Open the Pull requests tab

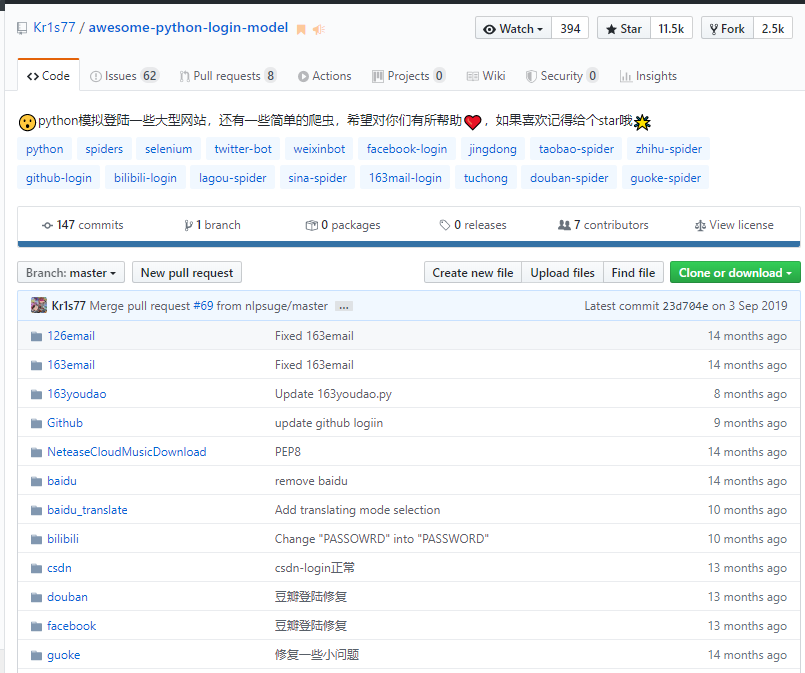(228, 76)
